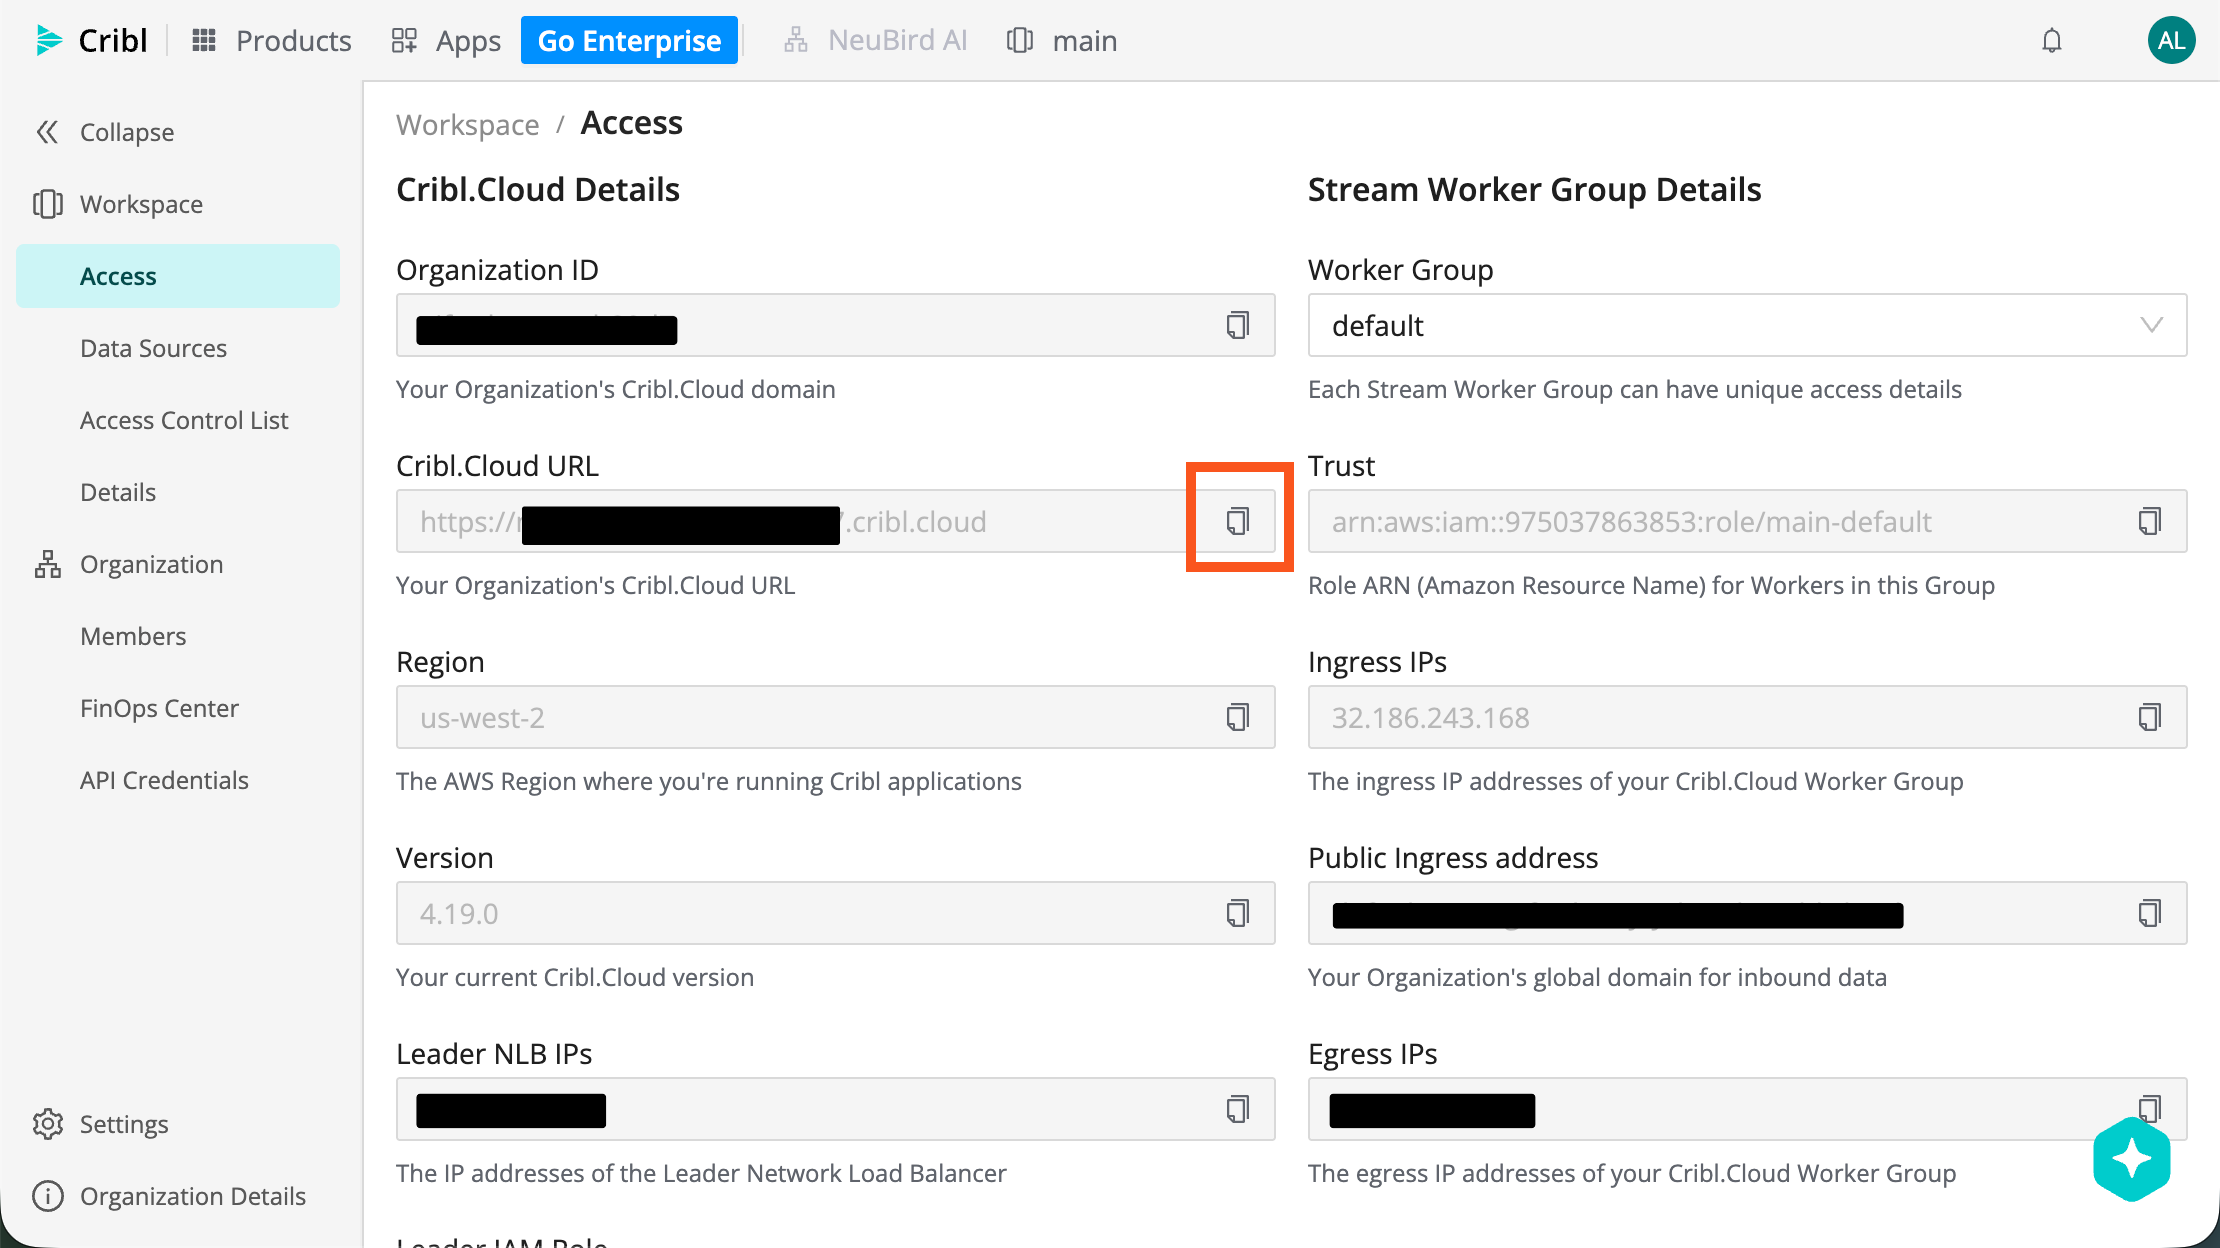Copy the Organization ID value

(1238, 325)
